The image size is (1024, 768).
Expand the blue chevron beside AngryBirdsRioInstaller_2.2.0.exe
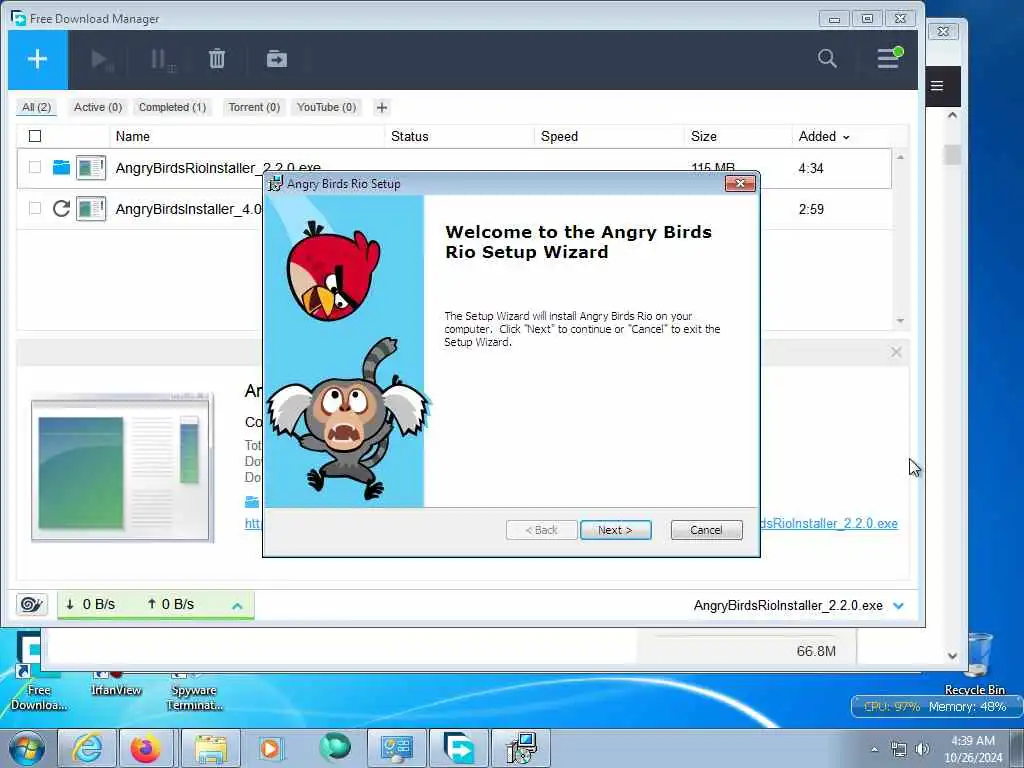[x=899, y=605]
